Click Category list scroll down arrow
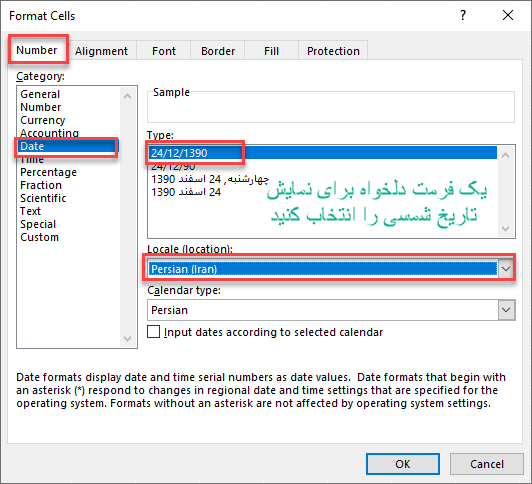Image resolution: width=532 pixels, height=484 pixels. click(x=128, y=338)
